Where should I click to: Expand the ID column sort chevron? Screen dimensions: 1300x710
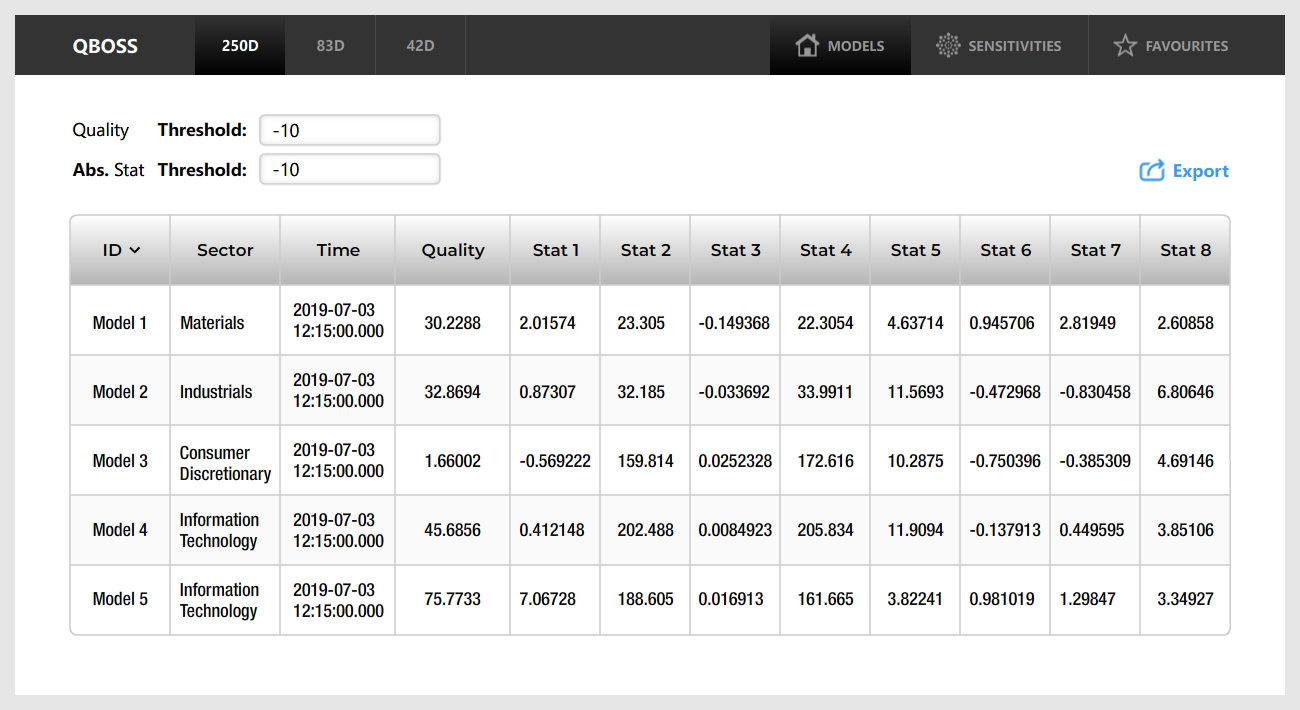135,250
